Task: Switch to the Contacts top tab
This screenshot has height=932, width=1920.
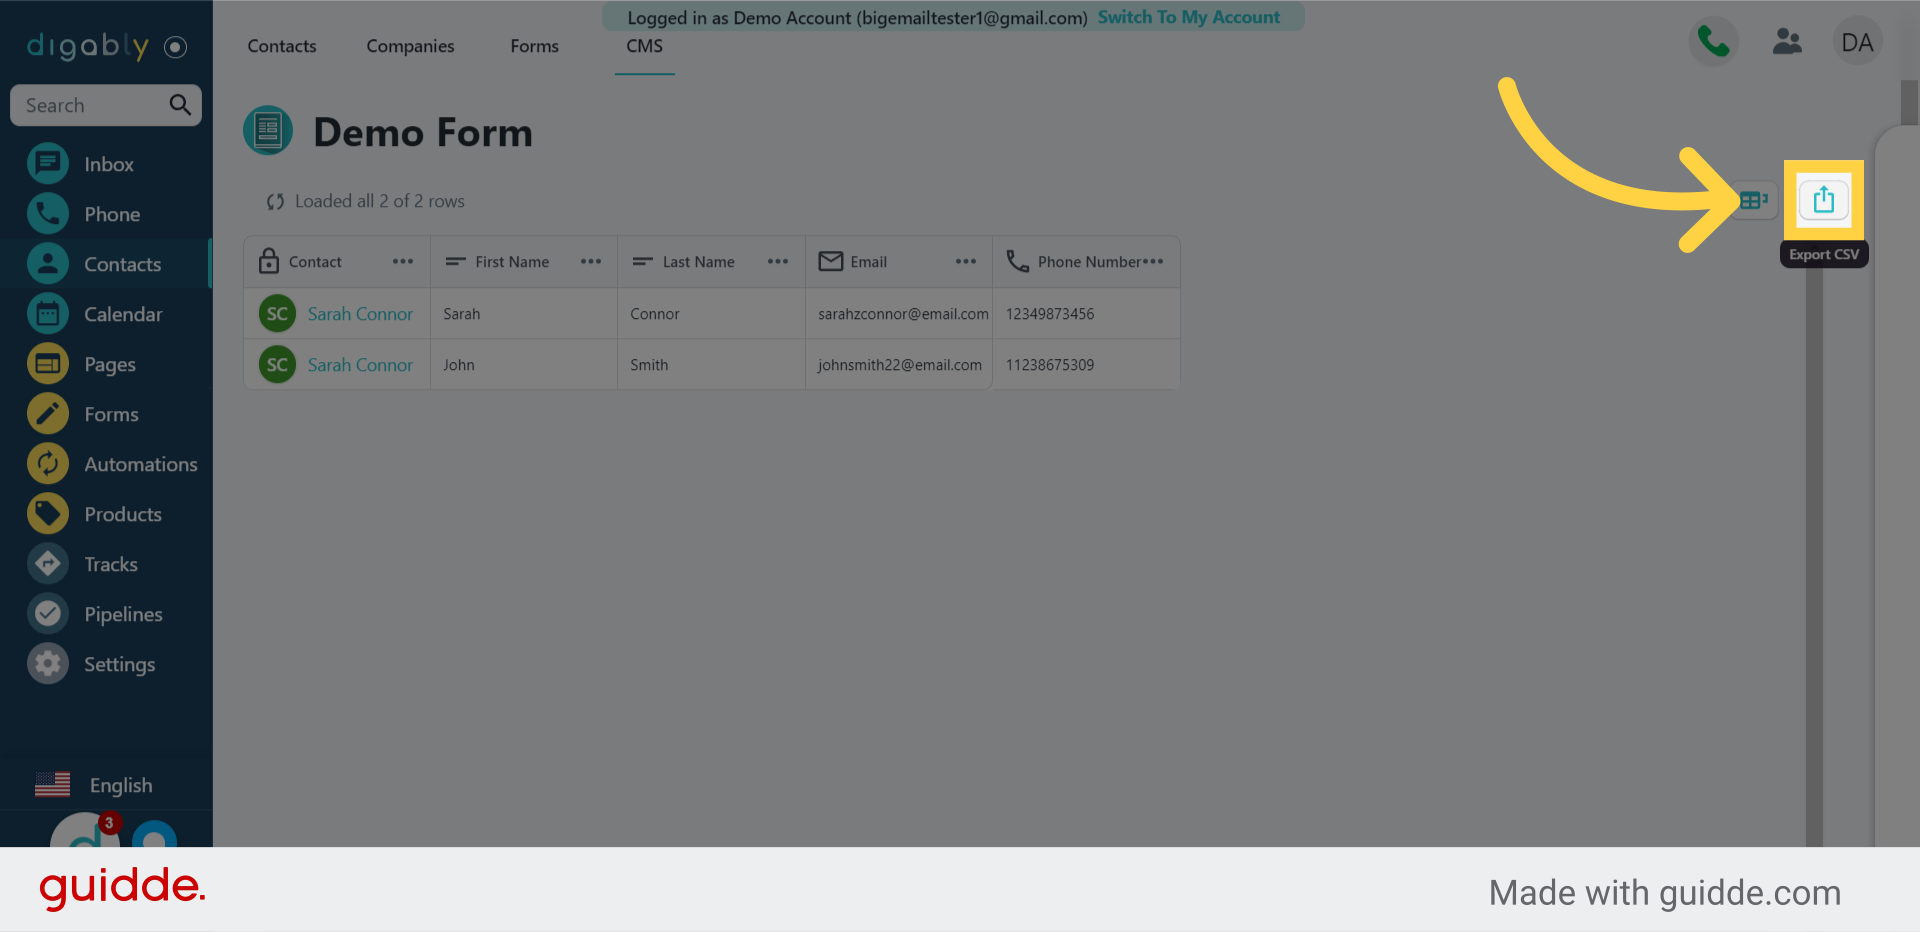Action: click(282, 46)
